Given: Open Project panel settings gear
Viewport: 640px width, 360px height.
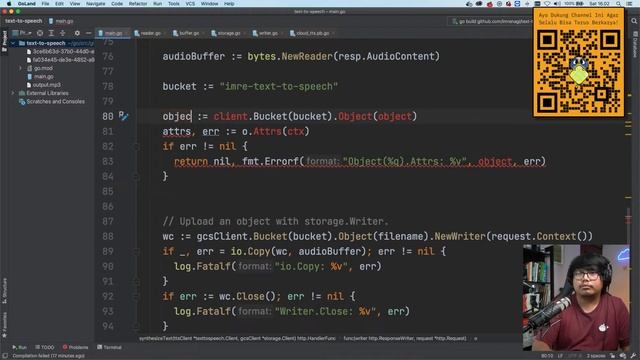Looking at the screenshot, I should click(x=77, y=33).
